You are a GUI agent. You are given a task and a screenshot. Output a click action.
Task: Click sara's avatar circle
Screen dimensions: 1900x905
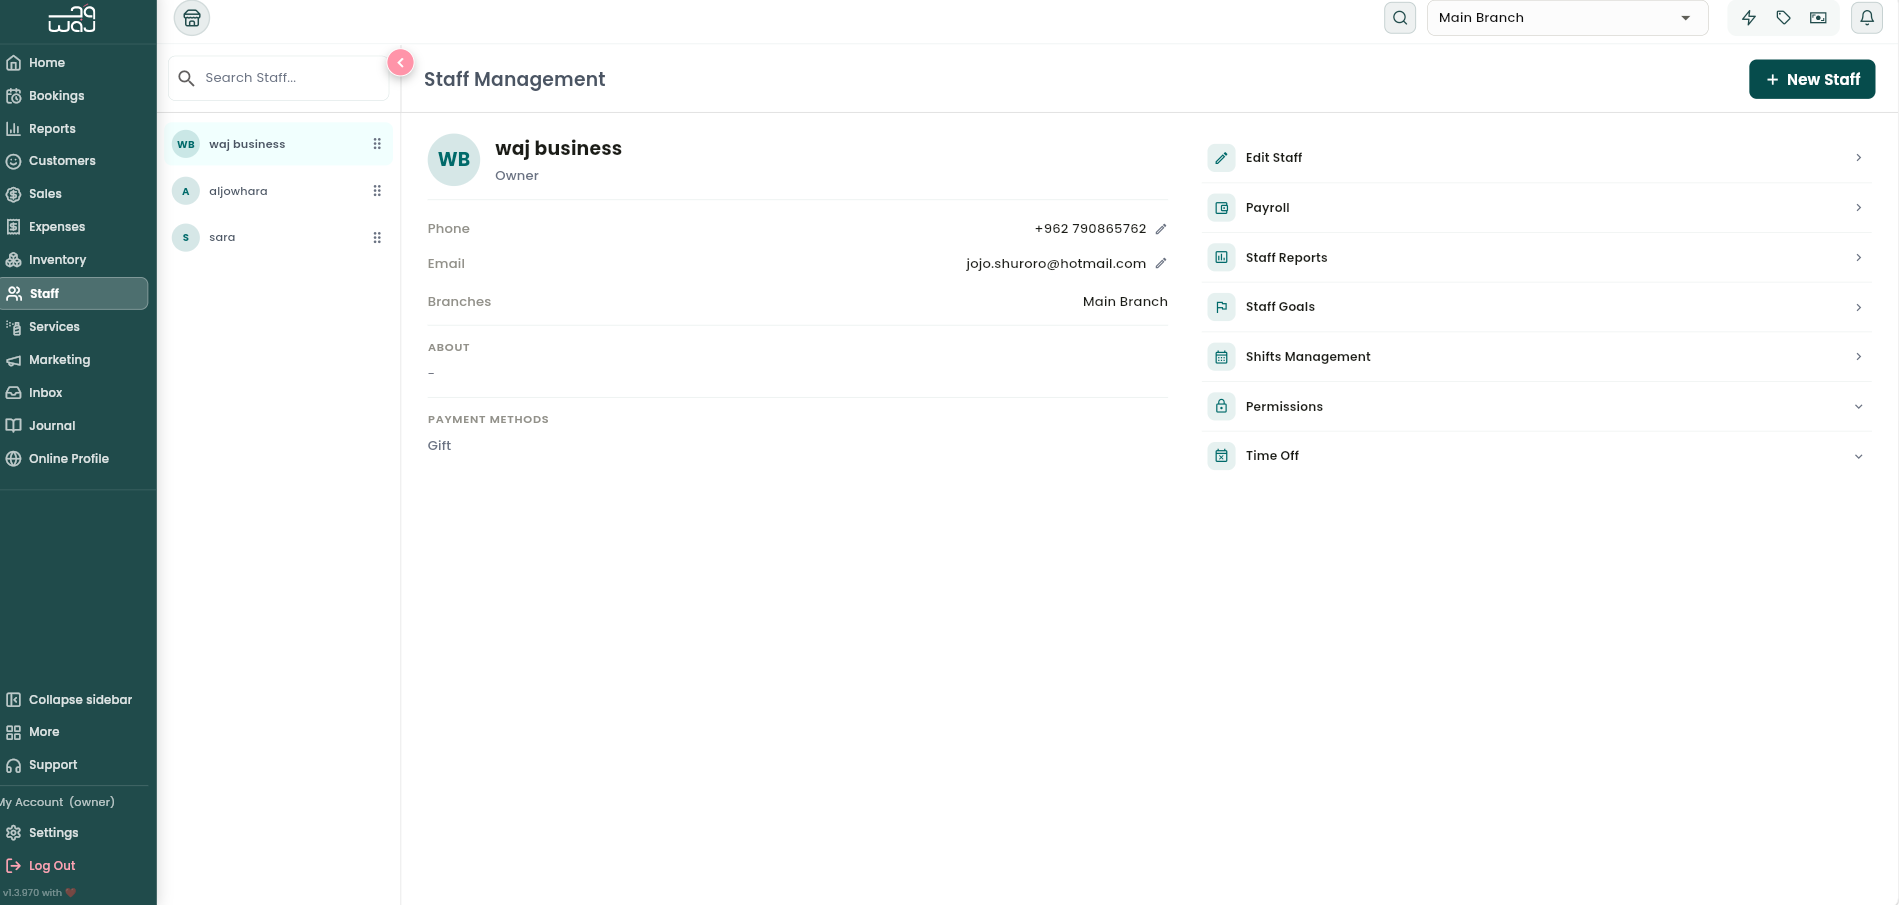tap(186, 238)
